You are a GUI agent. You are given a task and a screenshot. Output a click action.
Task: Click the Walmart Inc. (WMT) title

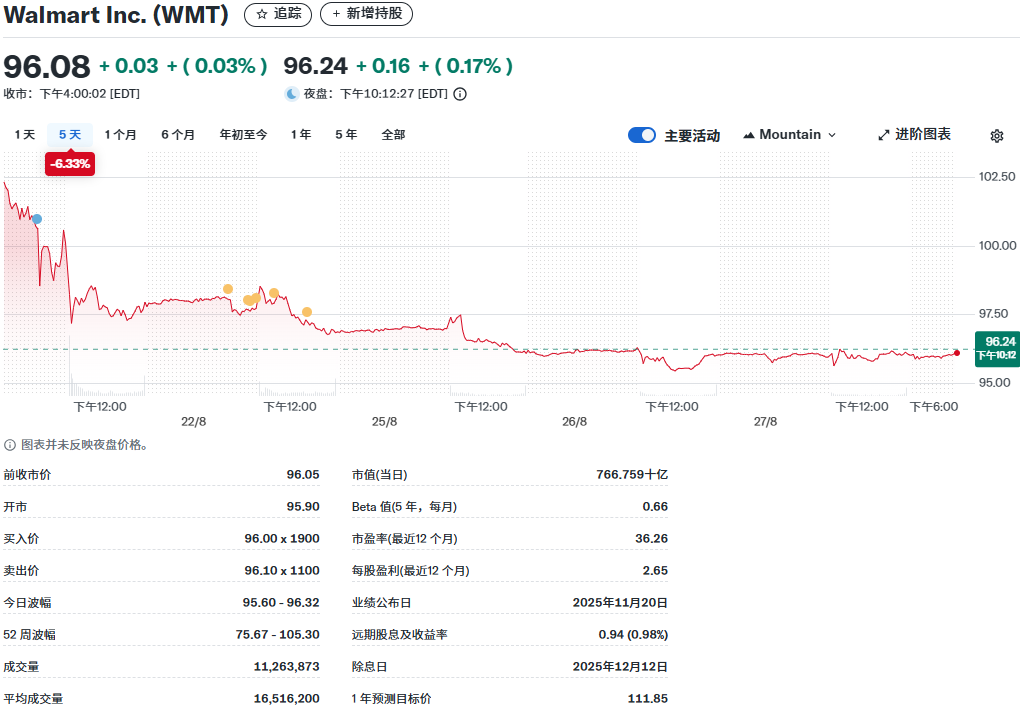[x=116, y=14]
